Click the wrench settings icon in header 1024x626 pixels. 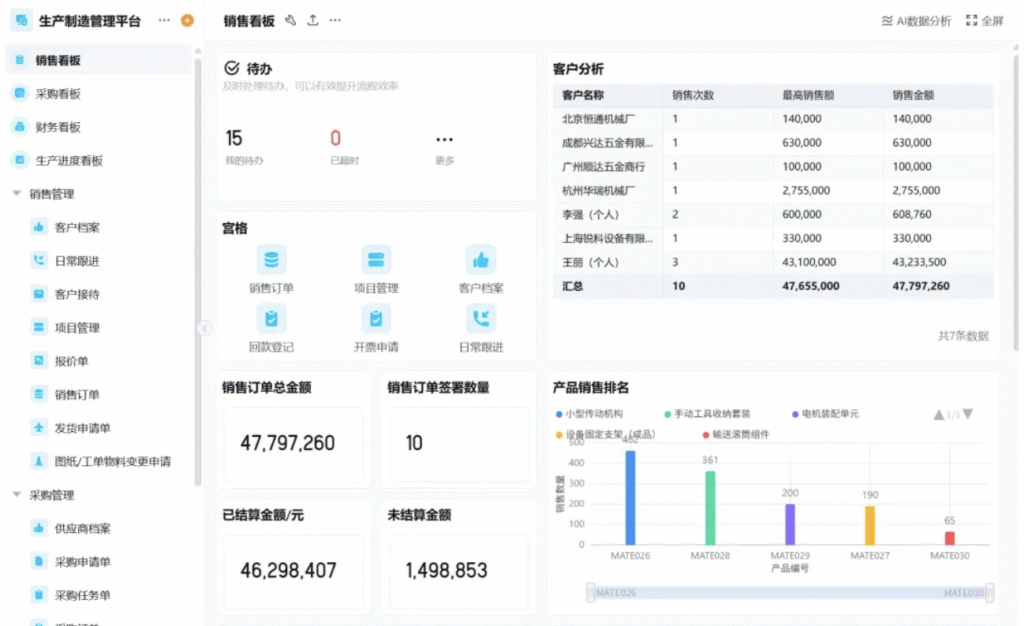point(291,20)
